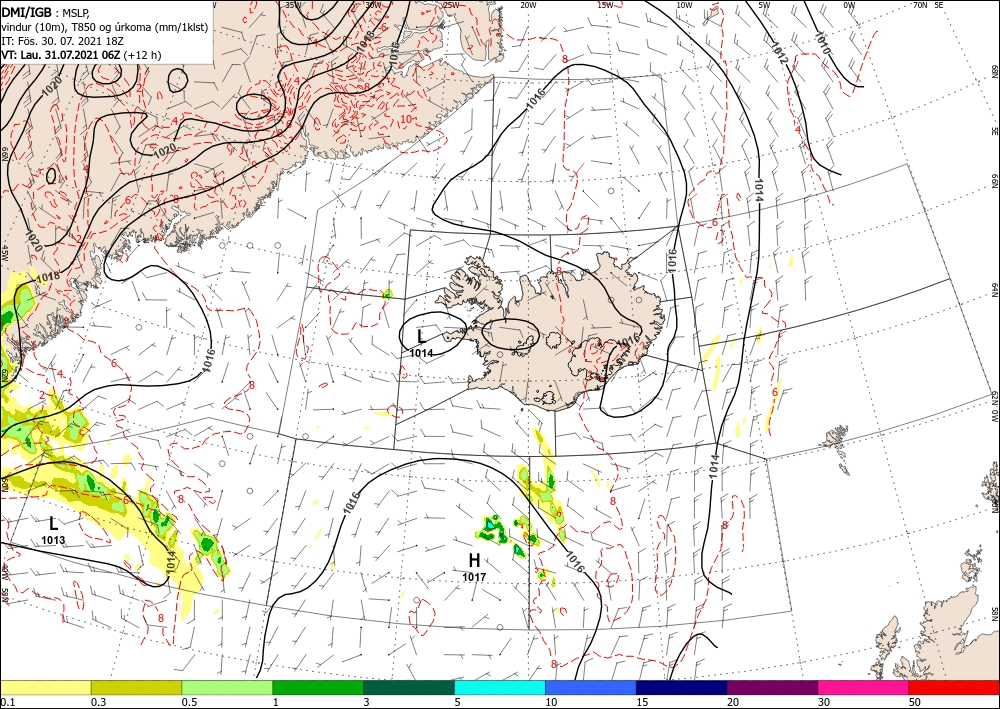The image size is (1000, 709).
Task: Click the legend value "0.3"
Action: 98,702
